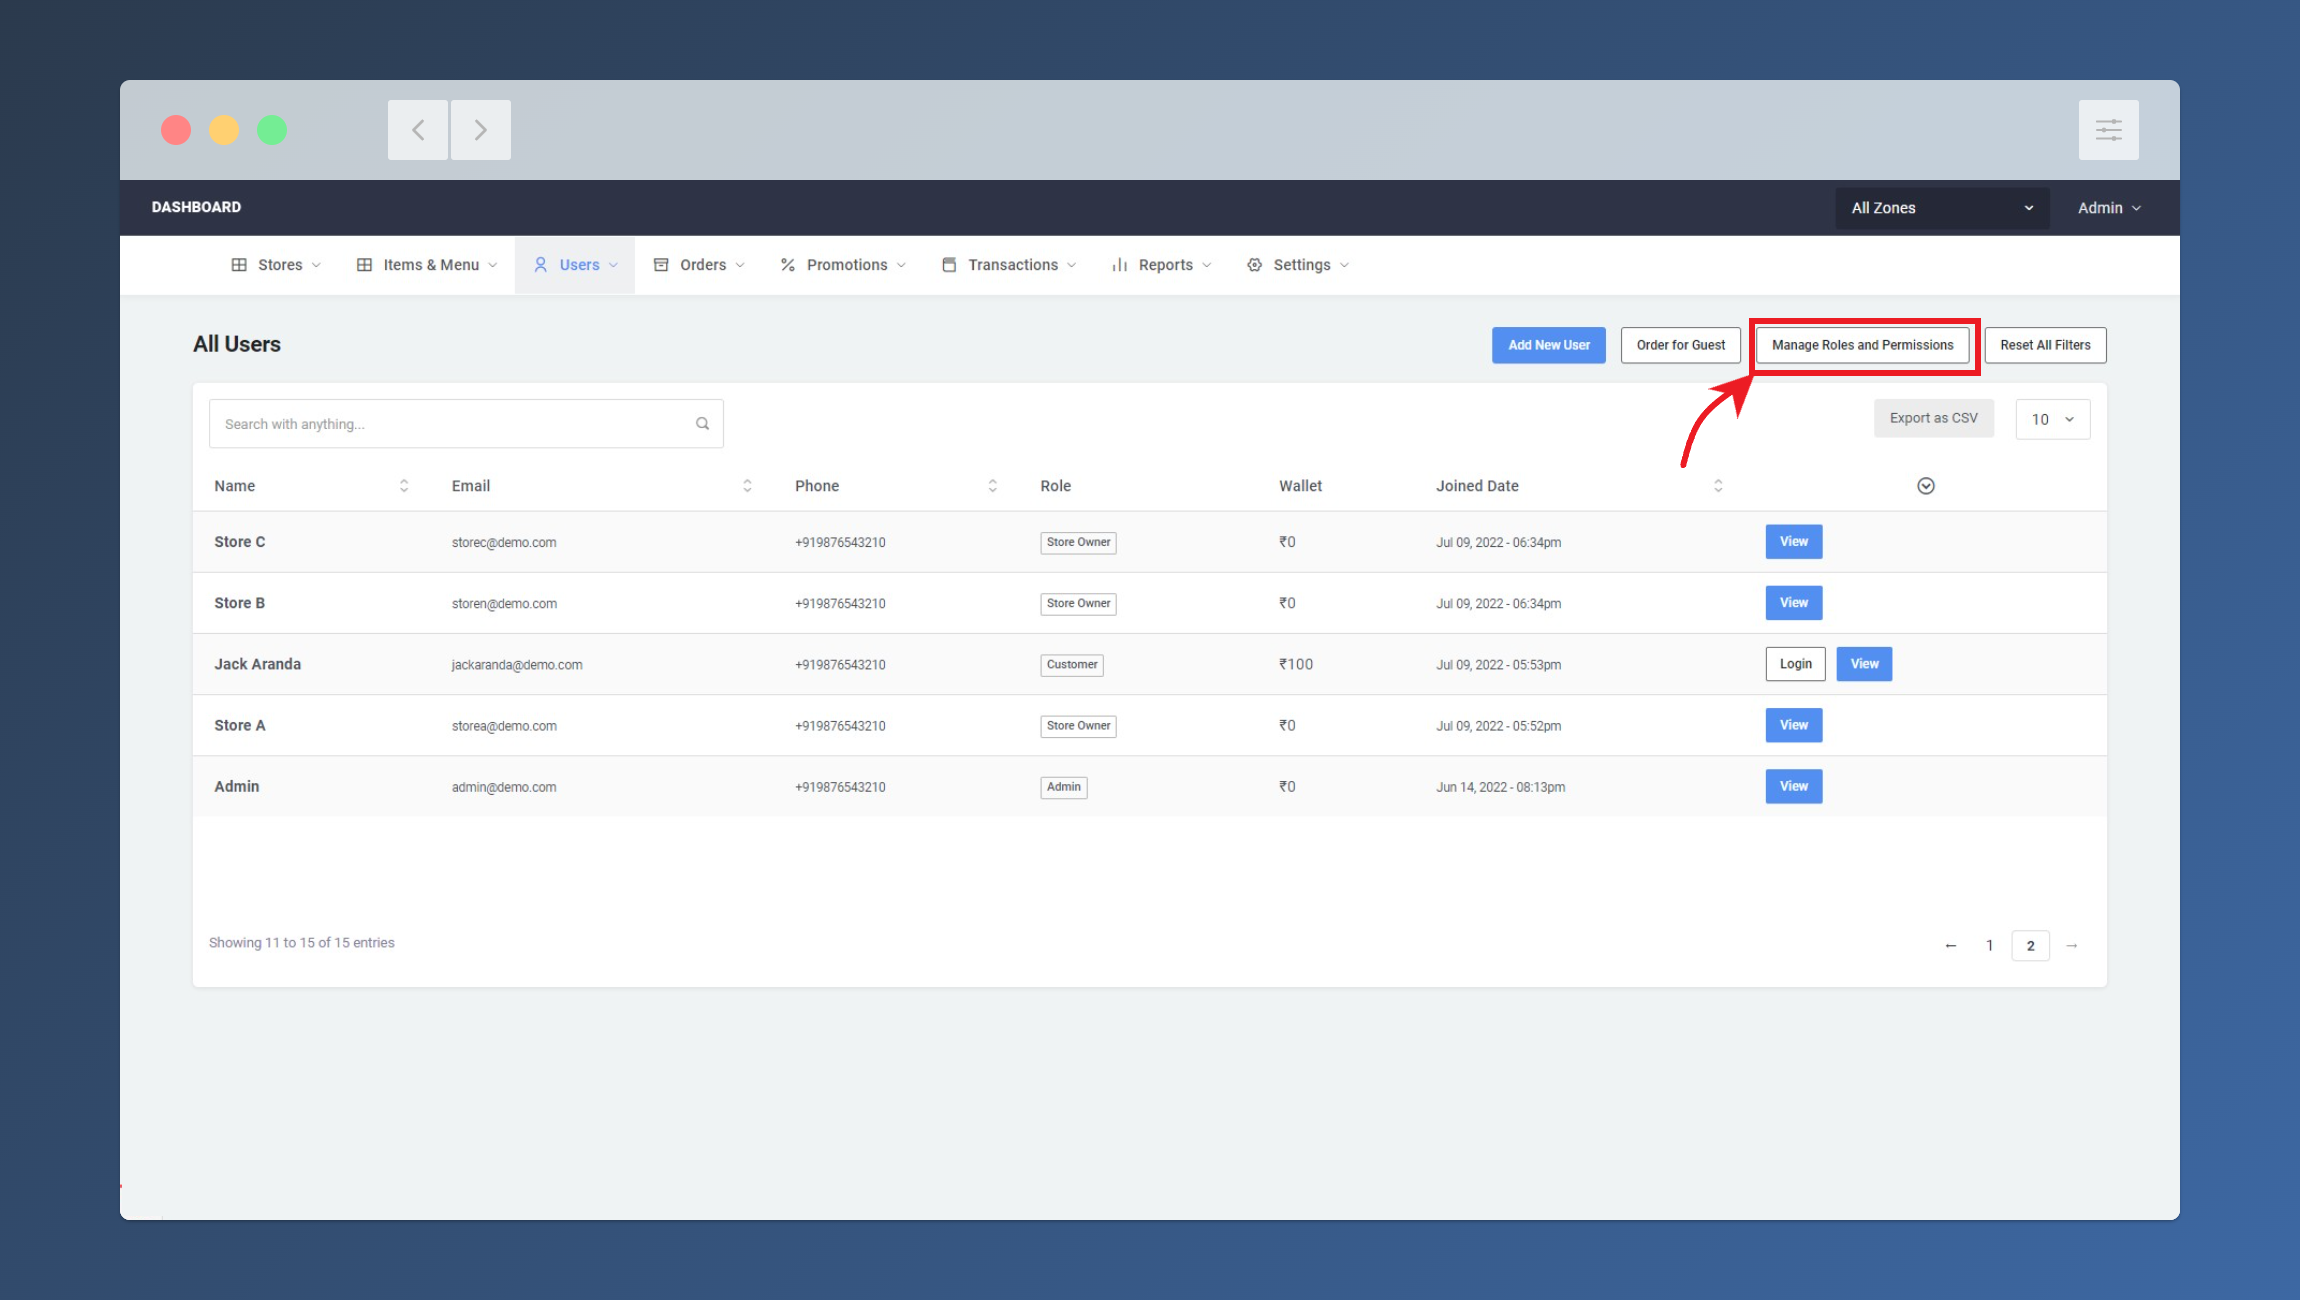Image resolution: width=2300 pixels, height=1300 pixels.
Task: Click email storec@demo.com
Action: click(x=504, y=543)
